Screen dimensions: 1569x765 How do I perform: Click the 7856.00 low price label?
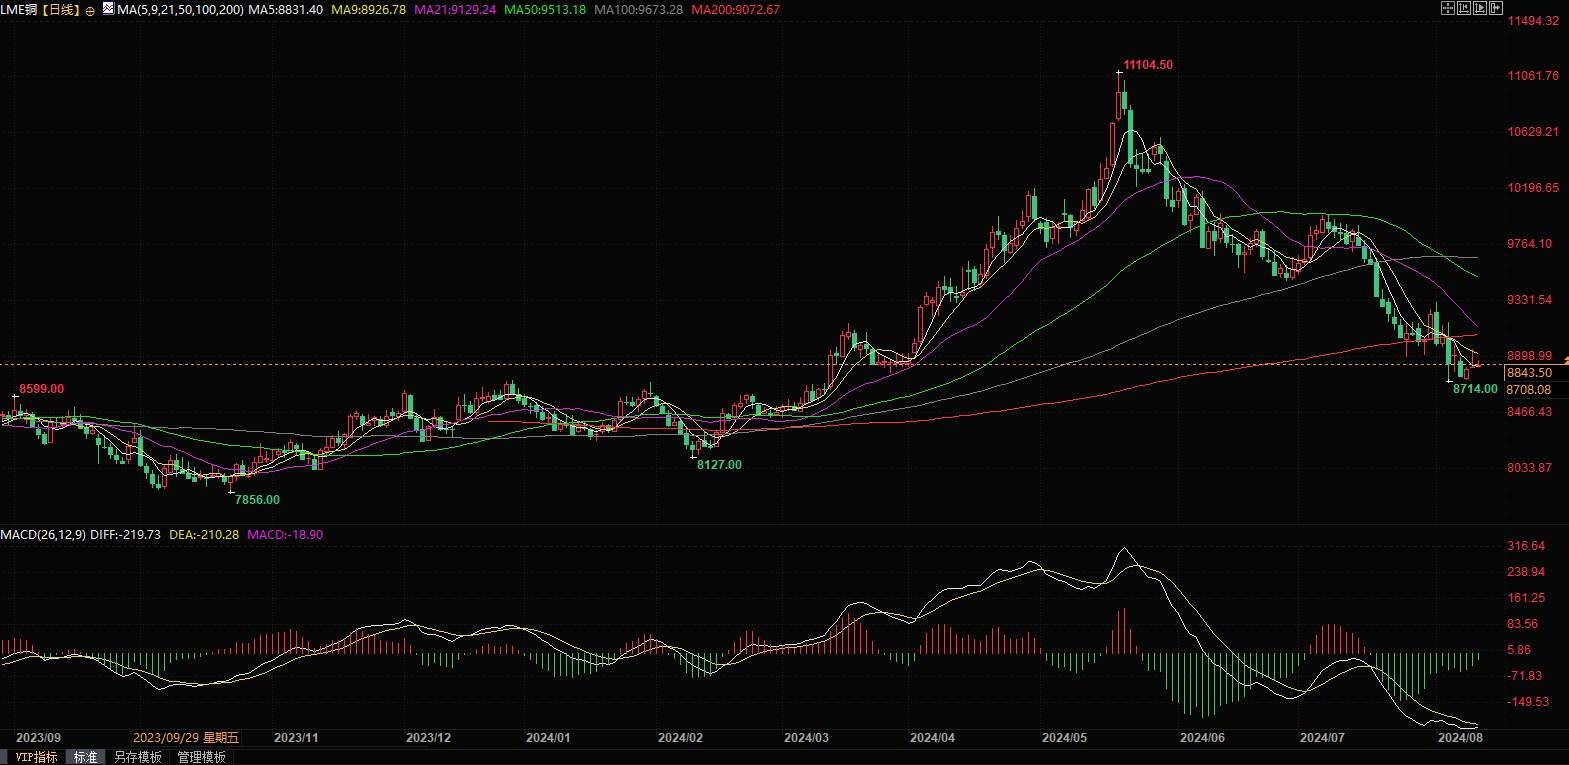pyautogui.click(x=257, y=500)
